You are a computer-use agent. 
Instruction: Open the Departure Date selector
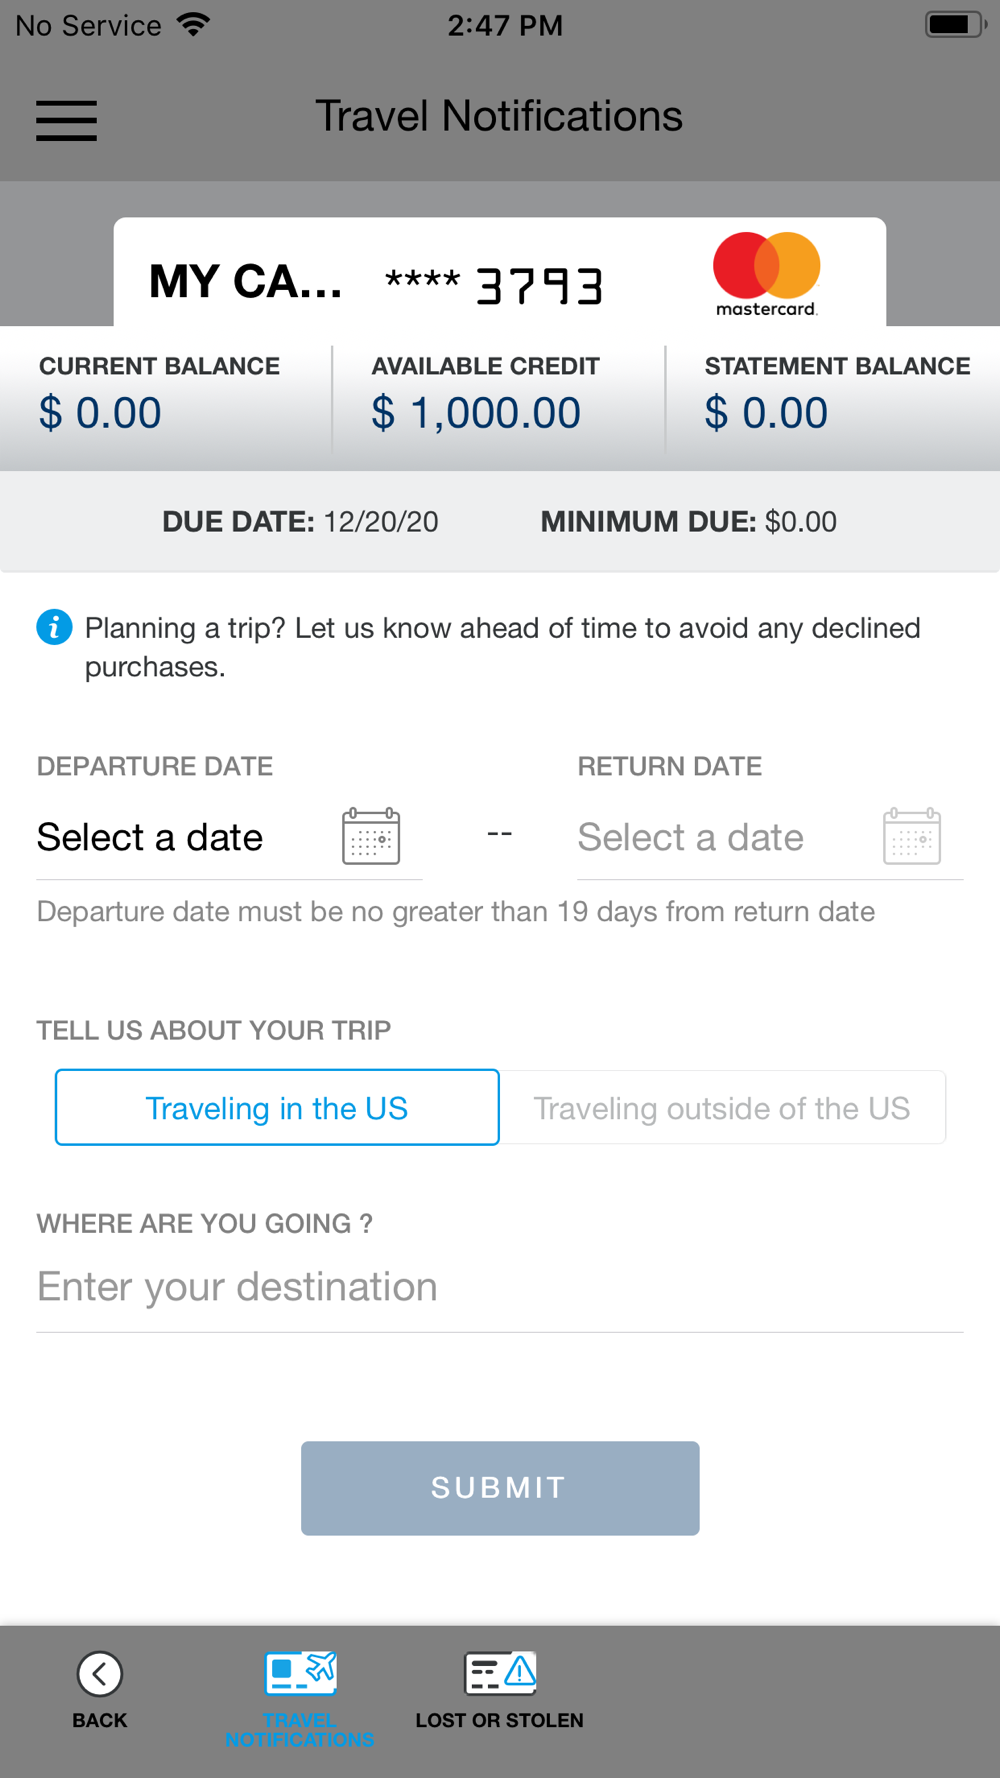pyautogui.click(x=150, y=838)
